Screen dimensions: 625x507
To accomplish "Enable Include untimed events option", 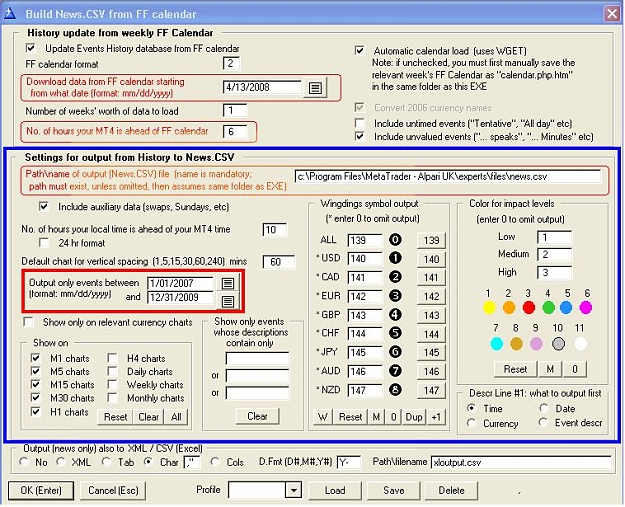I will (360, 123).
